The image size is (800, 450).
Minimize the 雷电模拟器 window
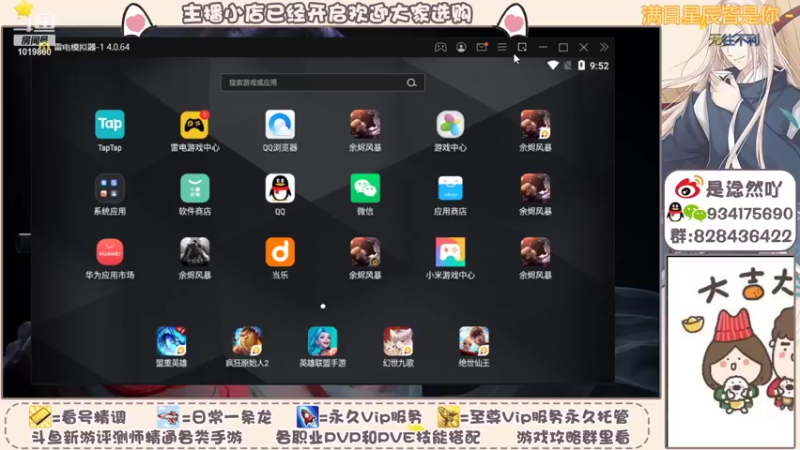543,47
